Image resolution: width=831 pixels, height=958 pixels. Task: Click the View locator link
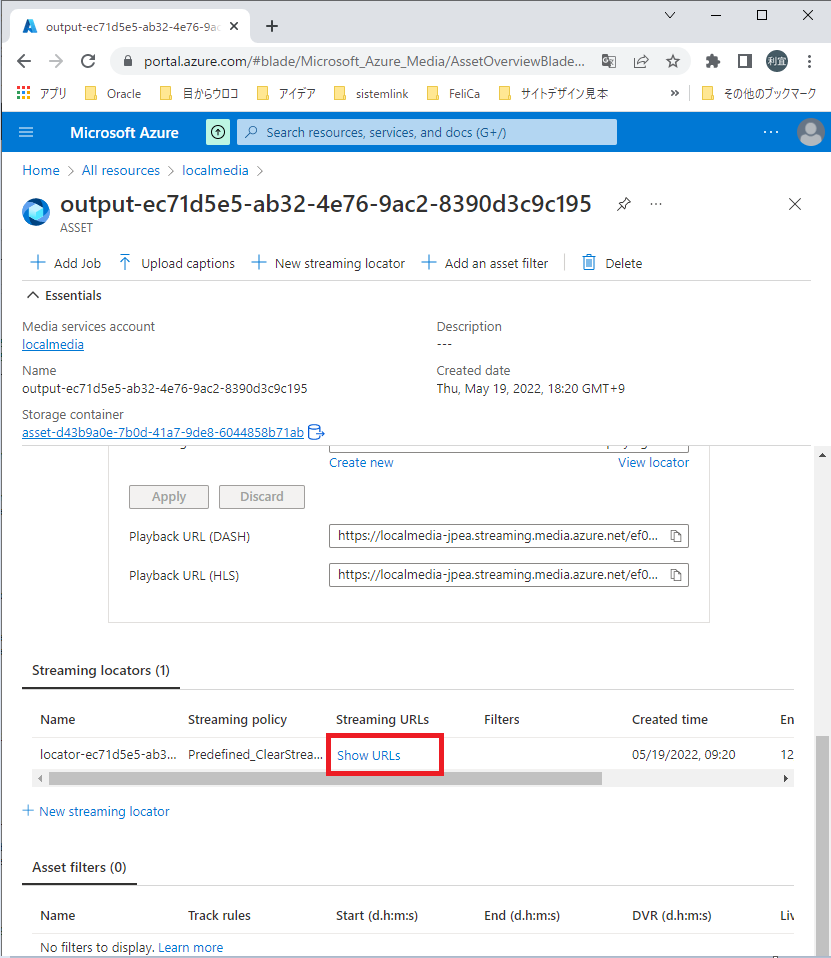(653, 463)
